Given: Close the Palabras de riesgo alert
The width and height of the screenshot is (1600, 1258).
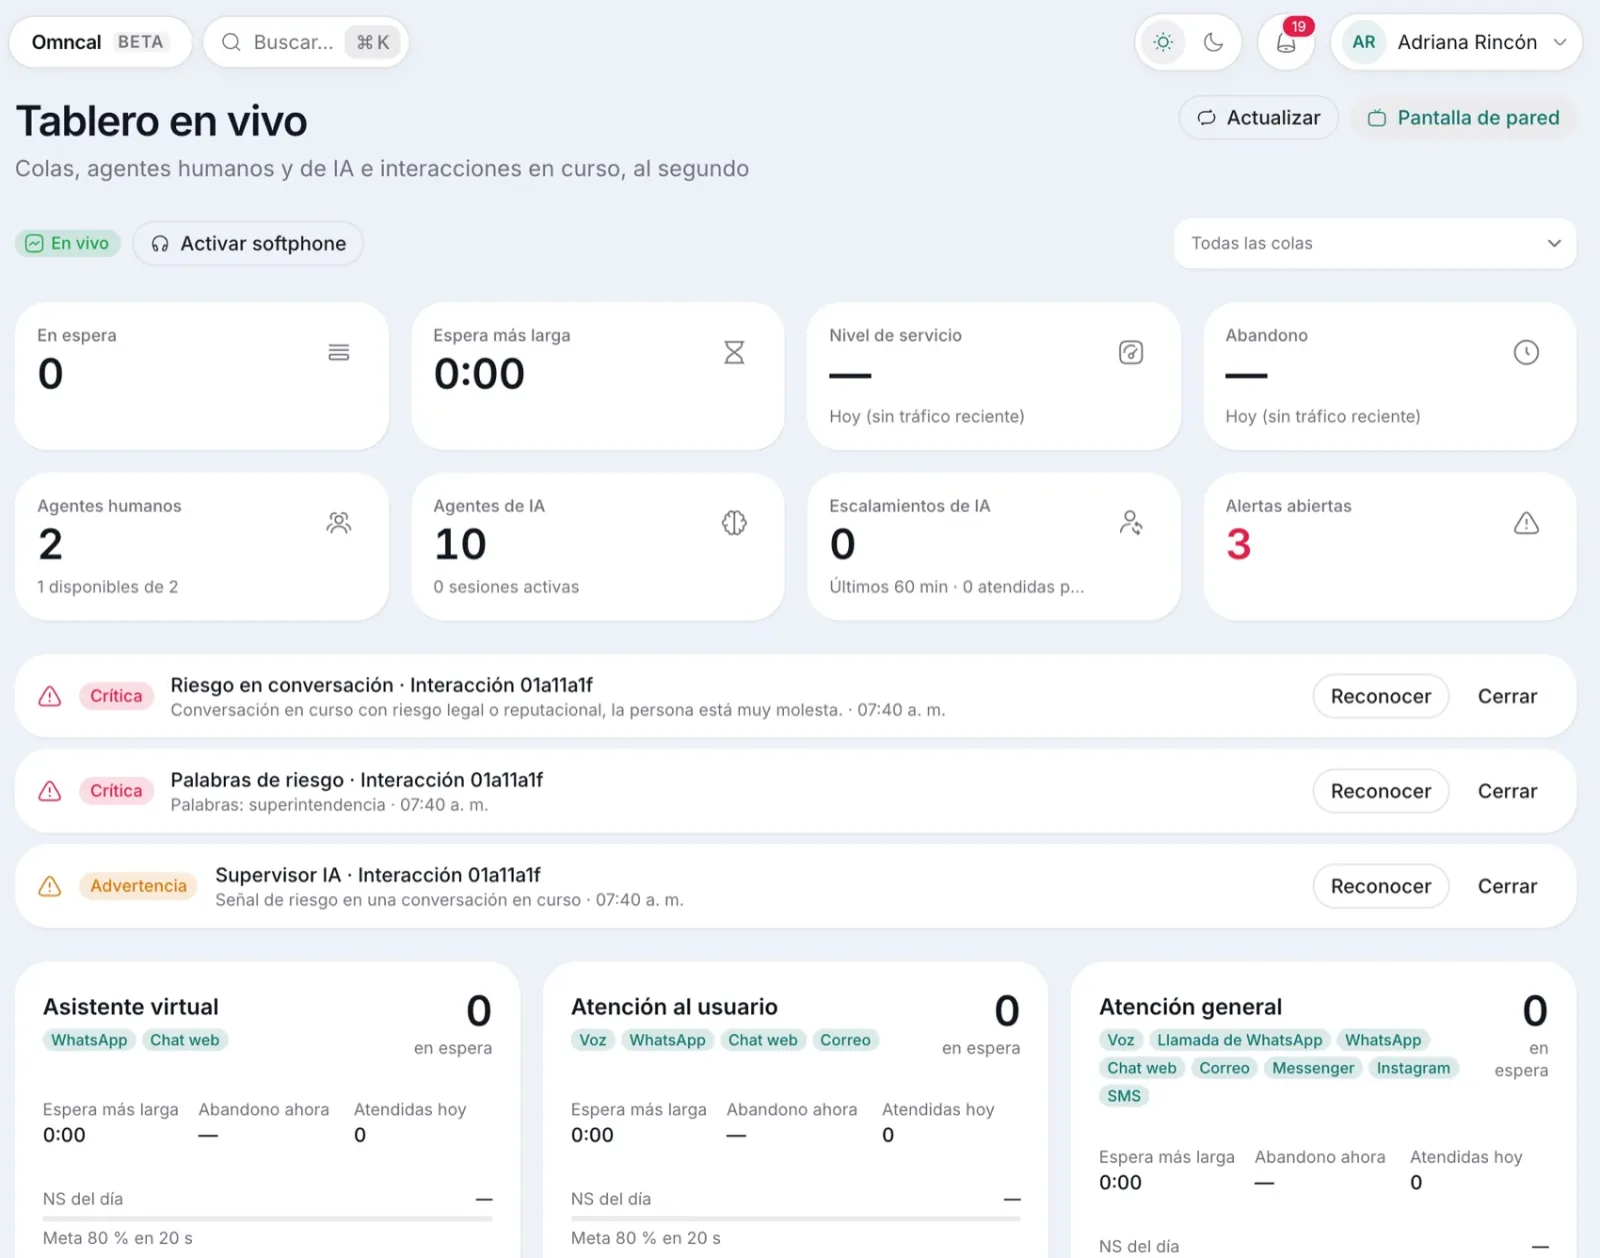Looking at the screenshot, I should point(1507,791).
